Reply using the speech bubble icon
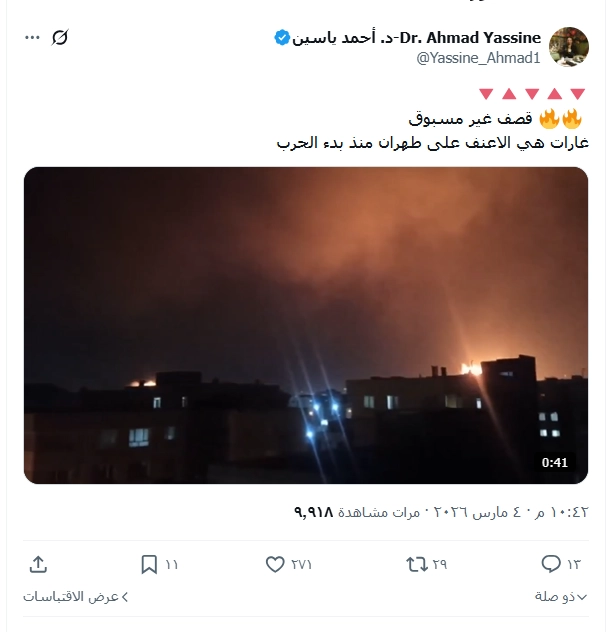The height and width of the screenshot is (632, 611). pyautogui.click(x=551, y=564)
